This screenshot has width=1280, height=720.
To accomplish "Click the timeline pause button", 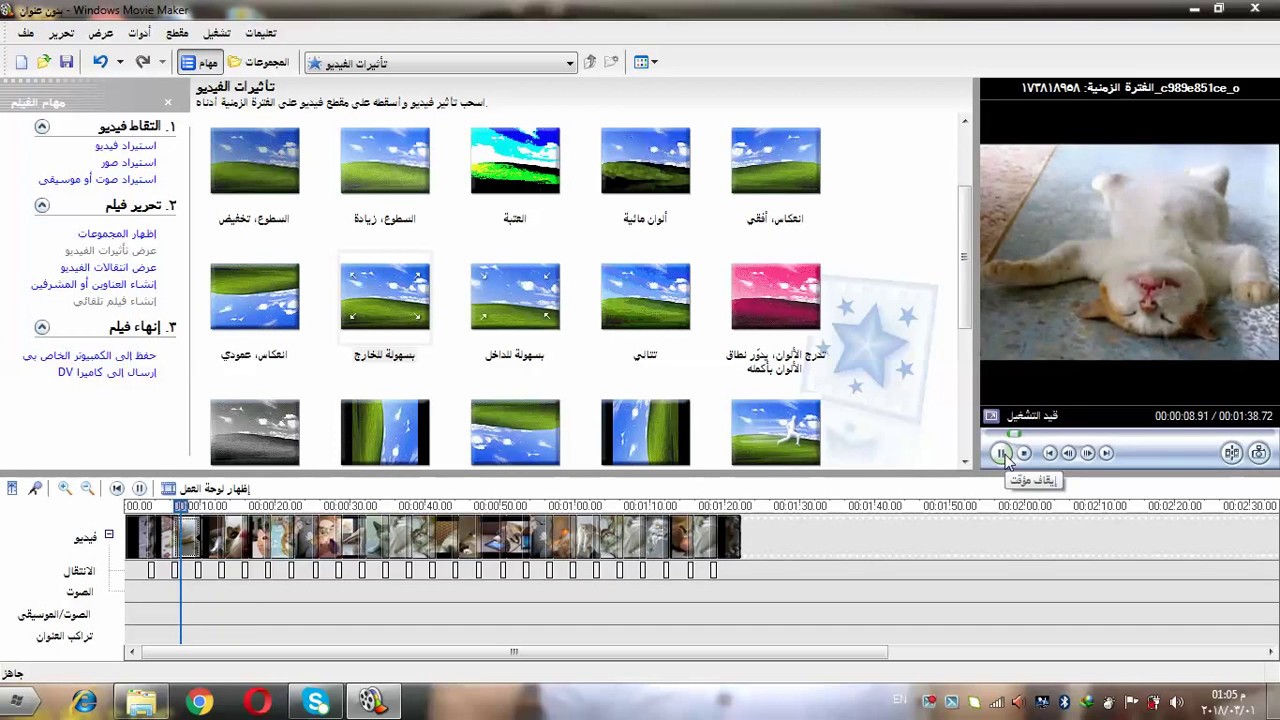I will pos(140,488).
